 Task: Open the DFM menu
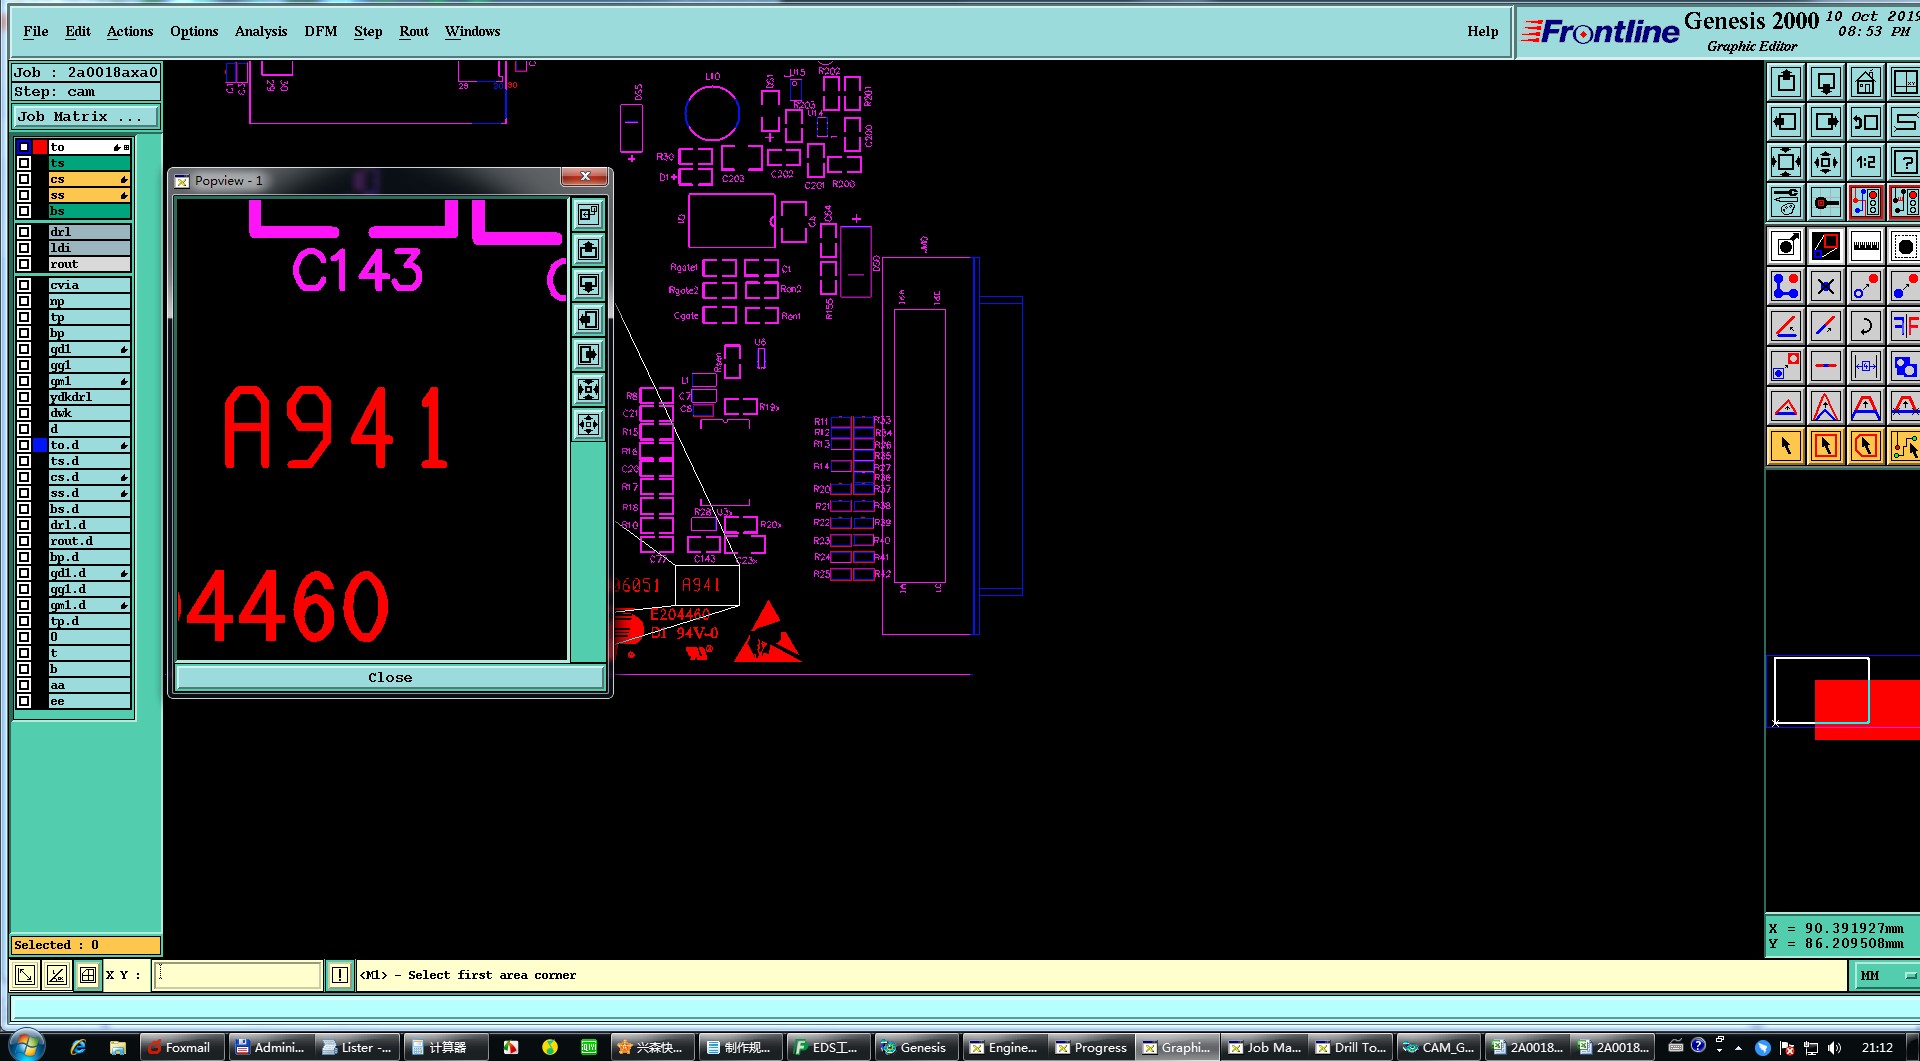(x=321, y=31)
